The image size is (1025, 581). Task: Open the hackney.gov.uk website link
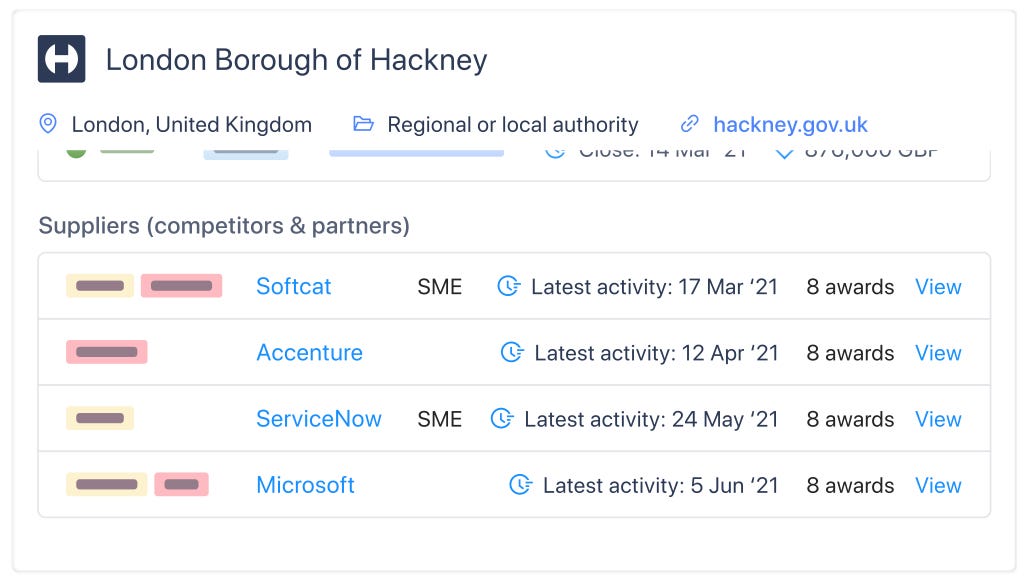pos(790,124)
